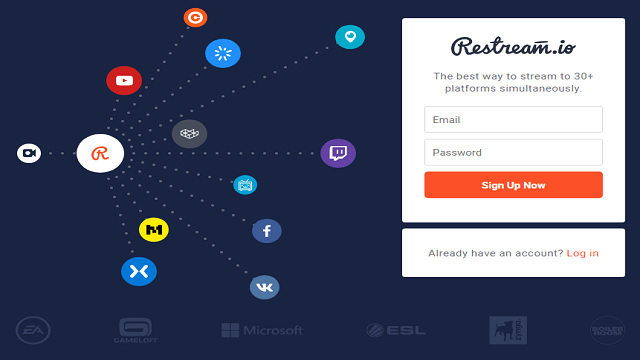Focus the Password input field
The image size is (640, 360).
pyautogui.click(x=513, y=152)
